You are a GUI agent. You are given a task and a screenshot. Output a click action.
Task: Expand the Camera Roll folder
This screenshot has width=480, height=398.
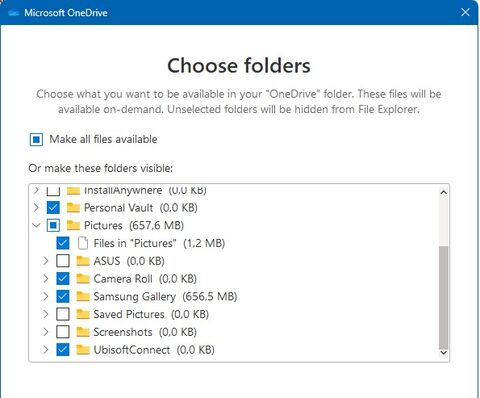point(46,278)
